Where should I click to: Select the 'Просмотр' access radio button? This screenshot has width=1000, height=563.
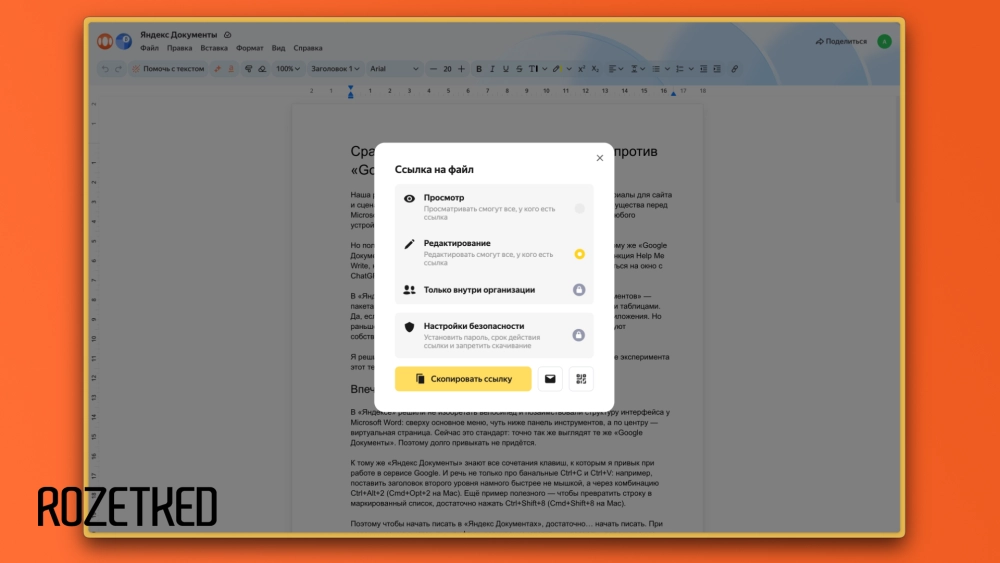click(579, 208)
